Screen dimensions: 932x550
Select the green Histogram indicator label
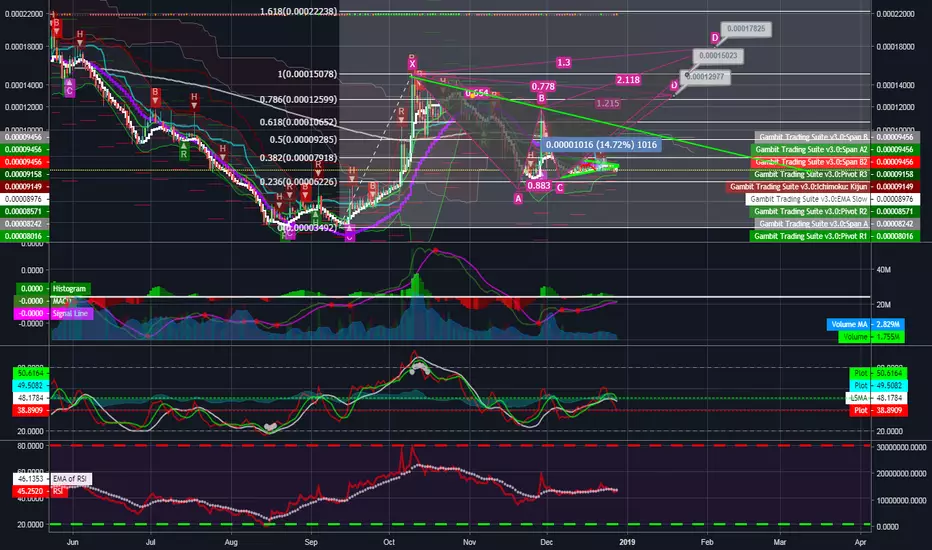[70, 288]
